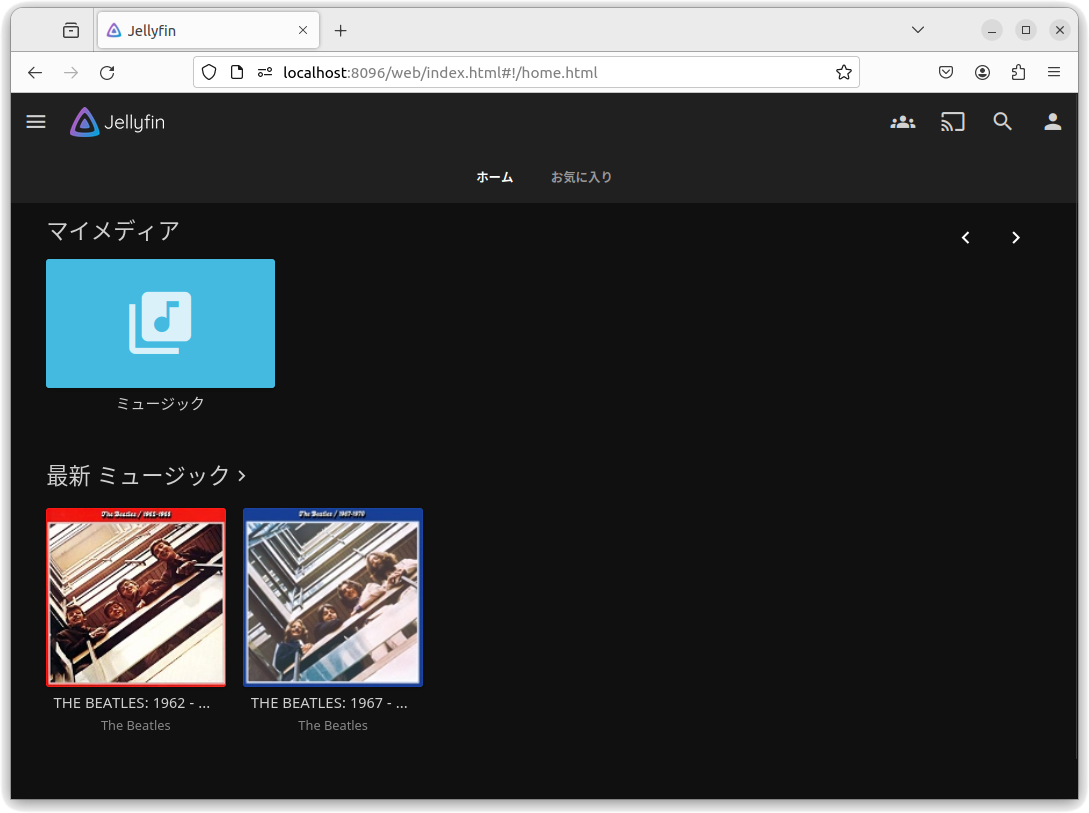The width and height of the screenshot is (1089, 813).
Task: Close the Jellyfin browser tab
Action: click(x=303, y=31)
